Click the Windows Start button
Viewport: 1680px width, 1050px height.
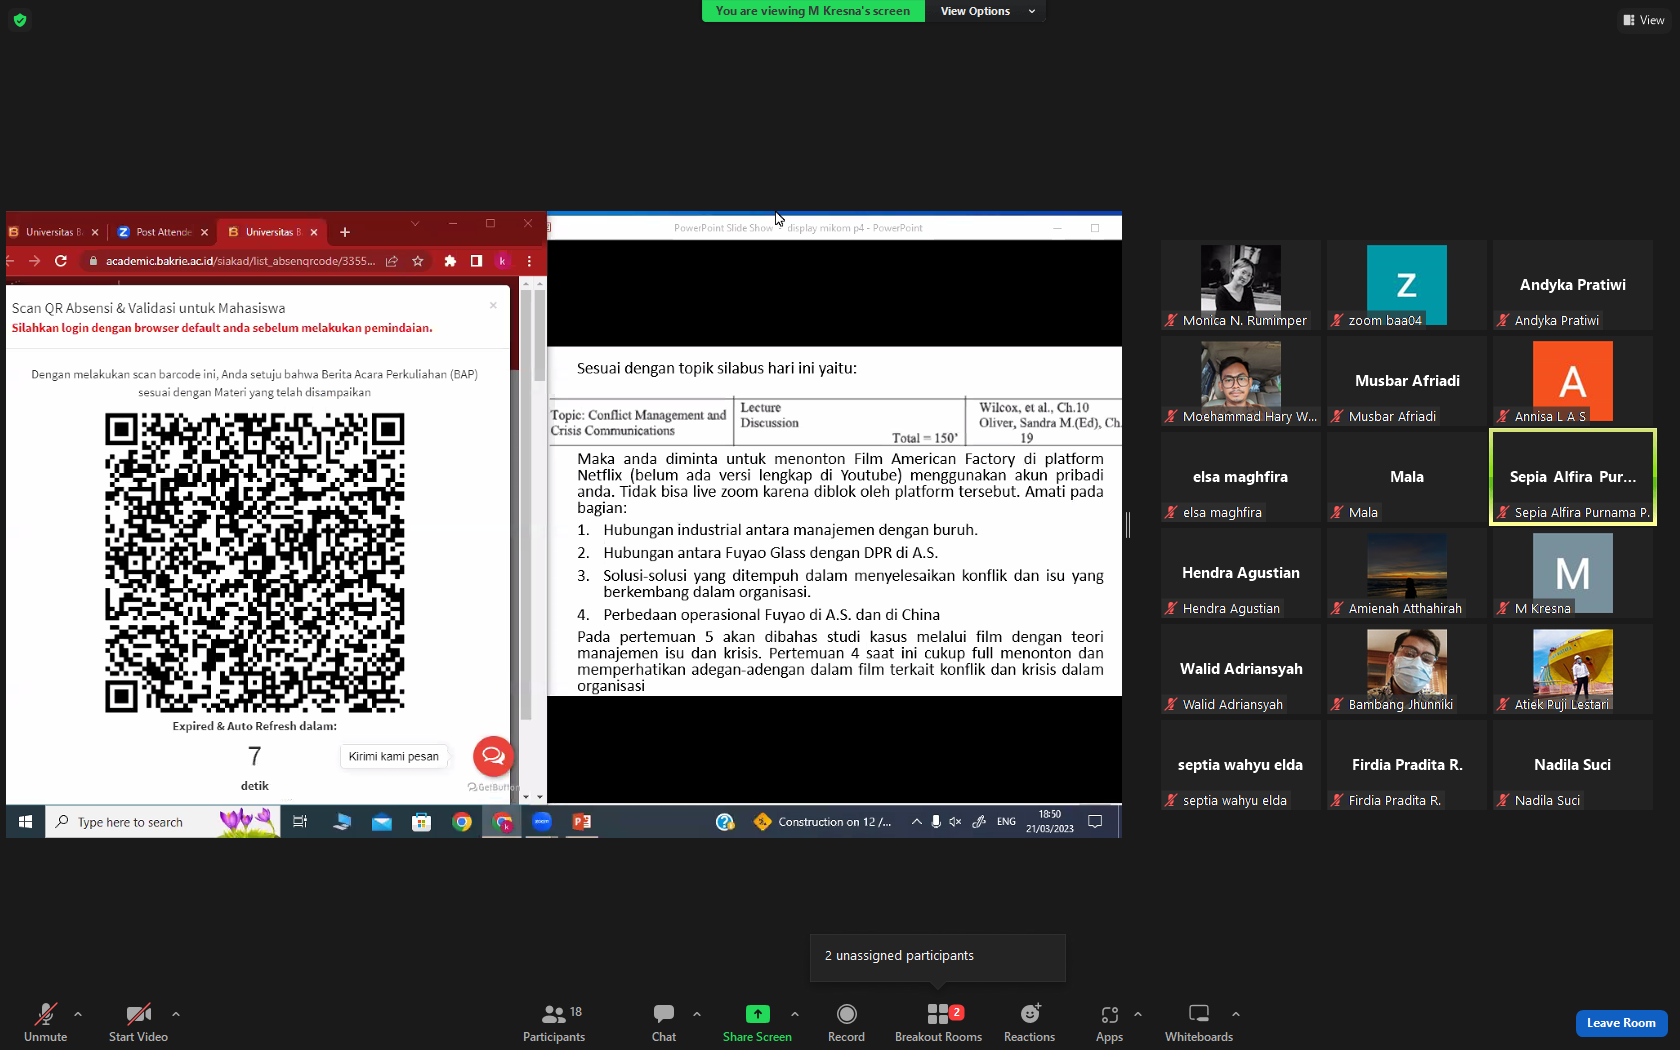pos(25,822)
